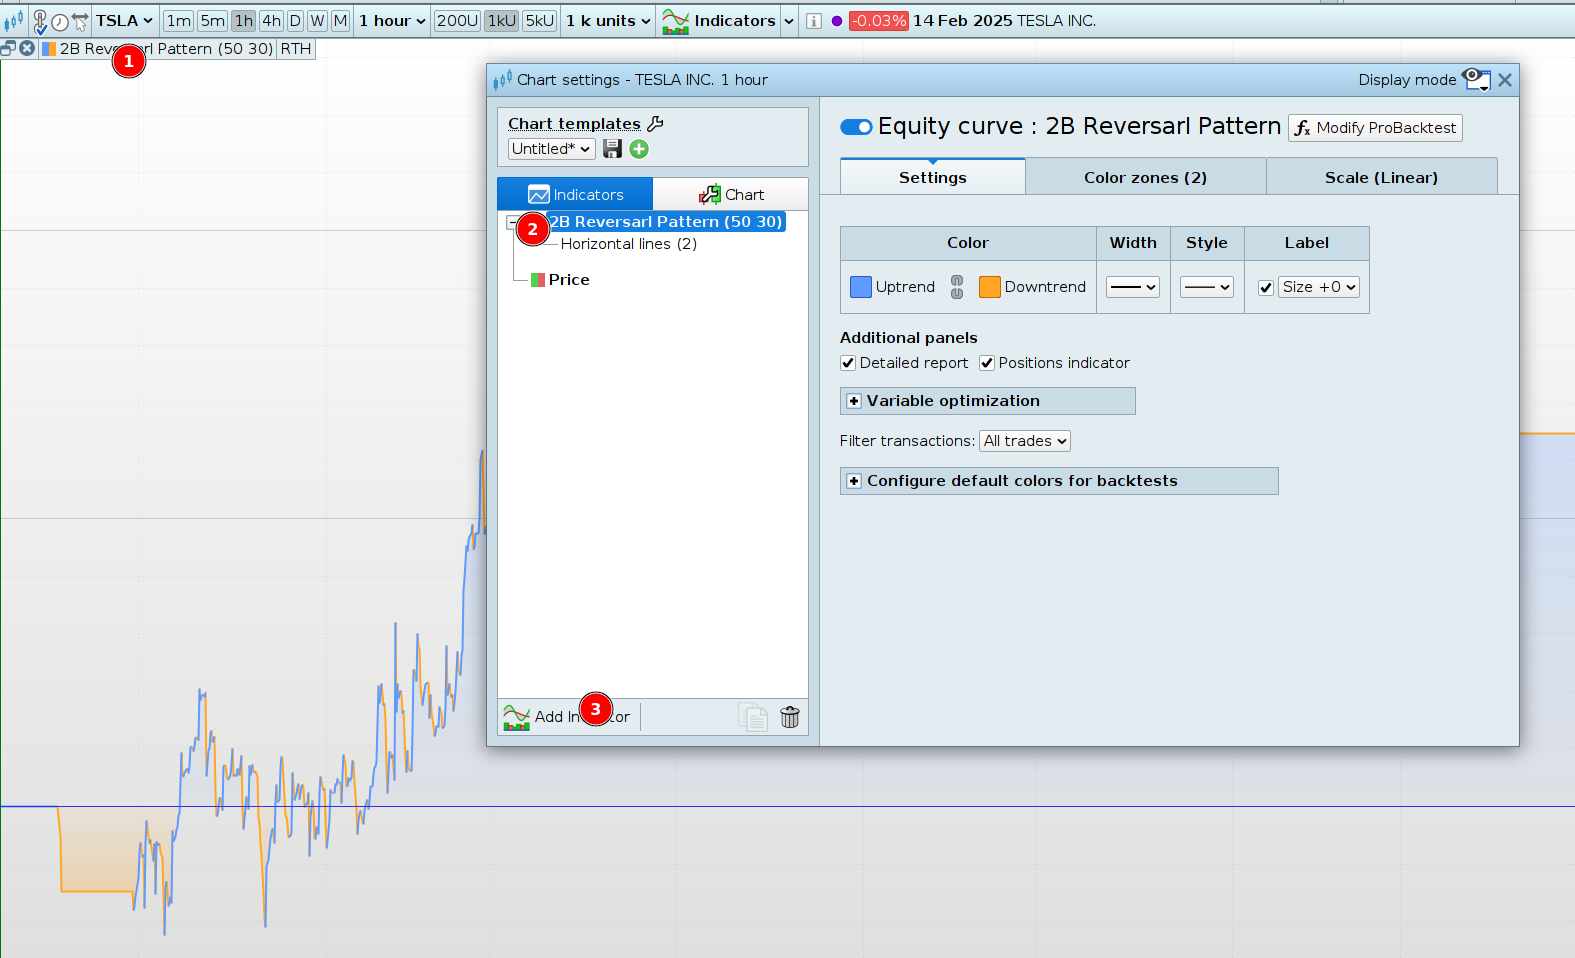The height and width of the screenshot is (958, 1575).
Task: Open the 1 k units dropdown
Action: (608, 21)
